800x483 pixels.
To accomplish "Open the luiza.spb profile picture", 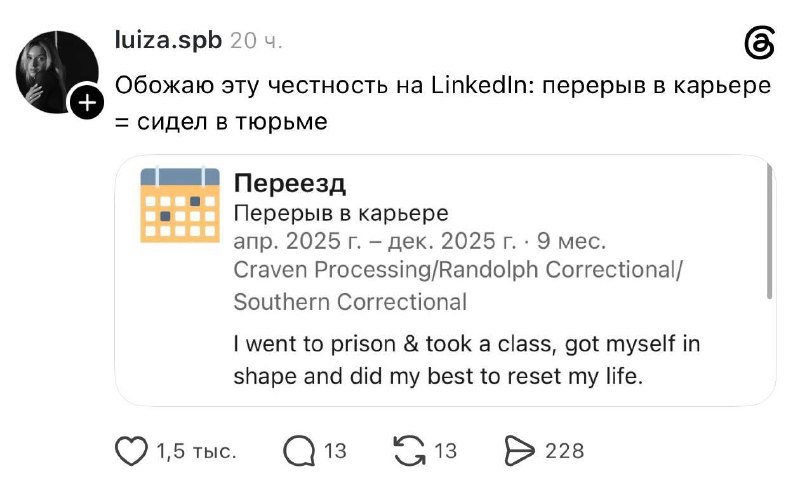I will coord(57,72).
